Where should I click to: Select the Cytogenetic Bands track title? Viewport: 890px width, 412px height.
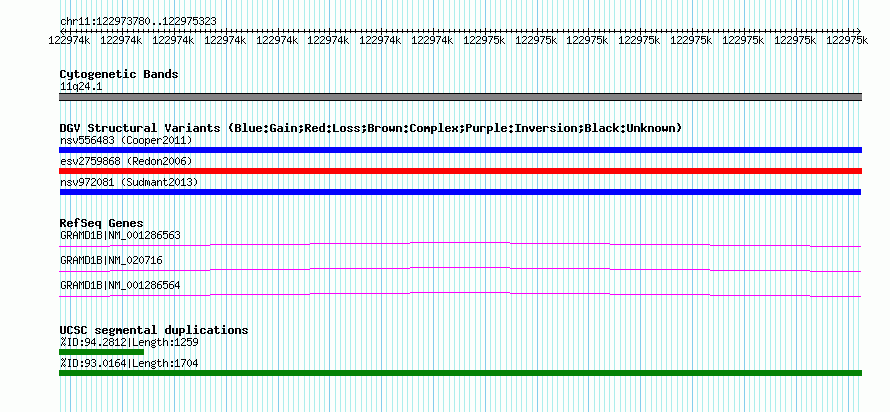pos(119,74)
